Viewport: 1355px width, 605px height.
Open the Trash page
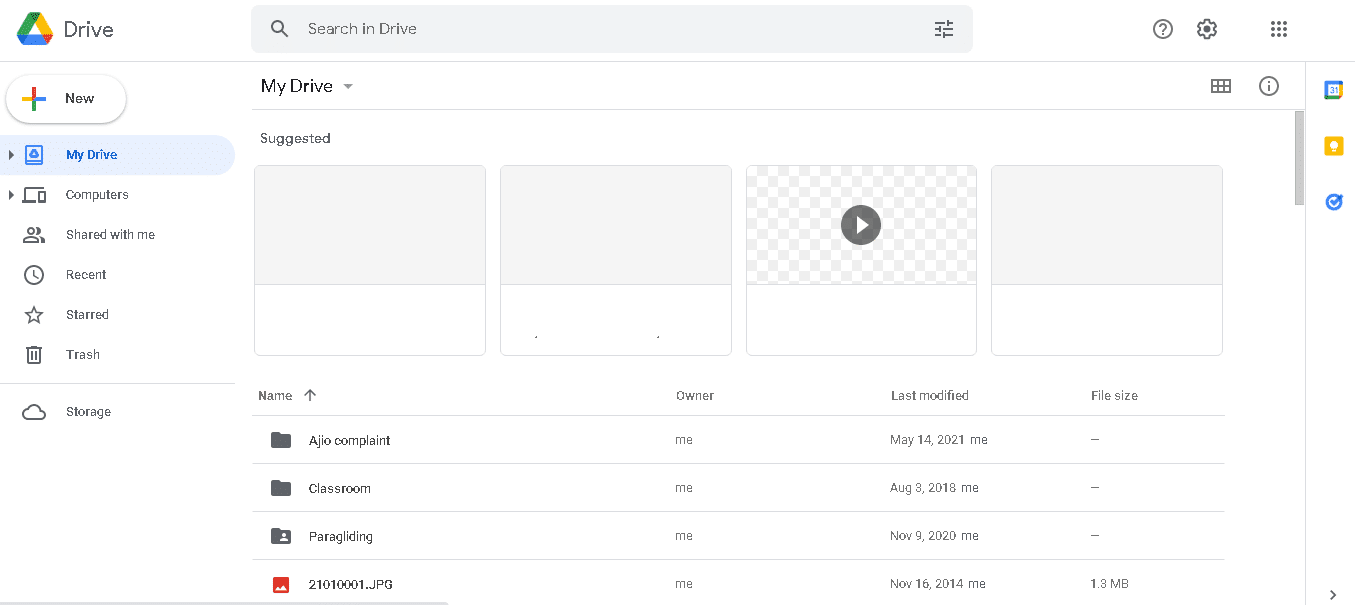(83, 354)
